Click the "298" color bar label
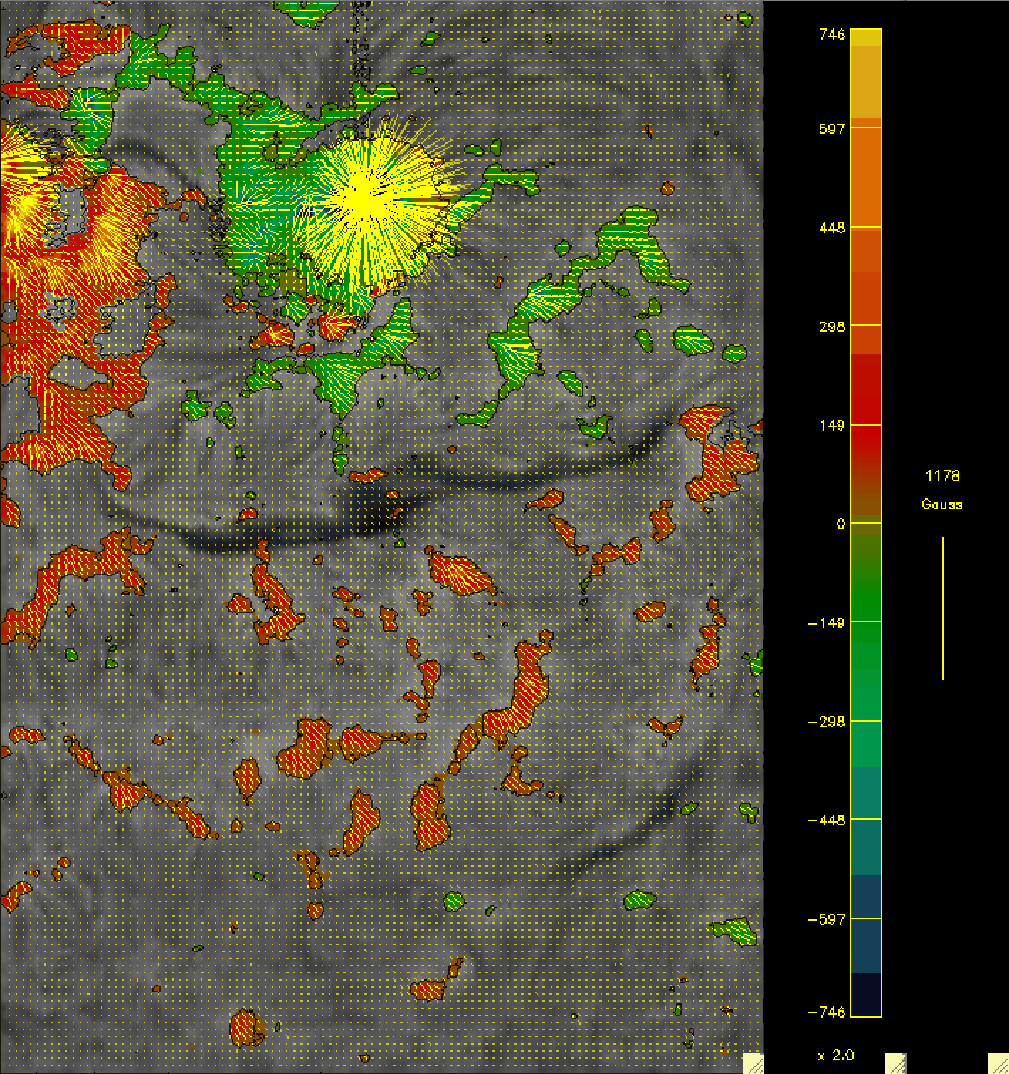Screen dimensions: 1009x1074 pos(832,327)
